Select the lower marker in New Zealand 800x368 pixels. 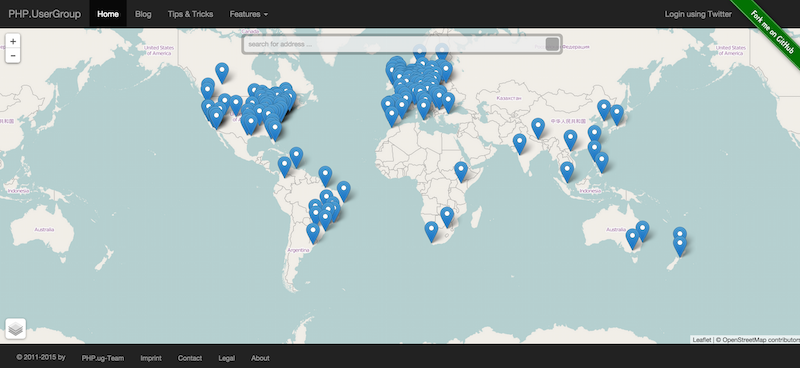680,247
